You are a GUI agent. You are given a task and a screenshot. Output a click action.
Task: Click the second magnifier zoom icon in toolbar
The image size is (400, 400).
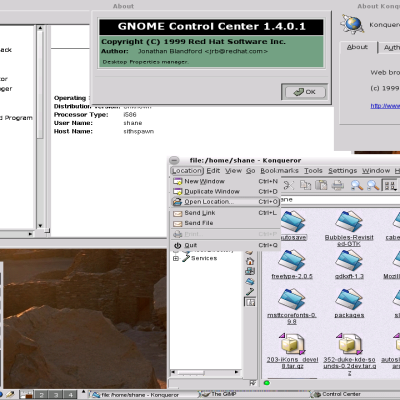pyautogui.click(x=373, y=185)
